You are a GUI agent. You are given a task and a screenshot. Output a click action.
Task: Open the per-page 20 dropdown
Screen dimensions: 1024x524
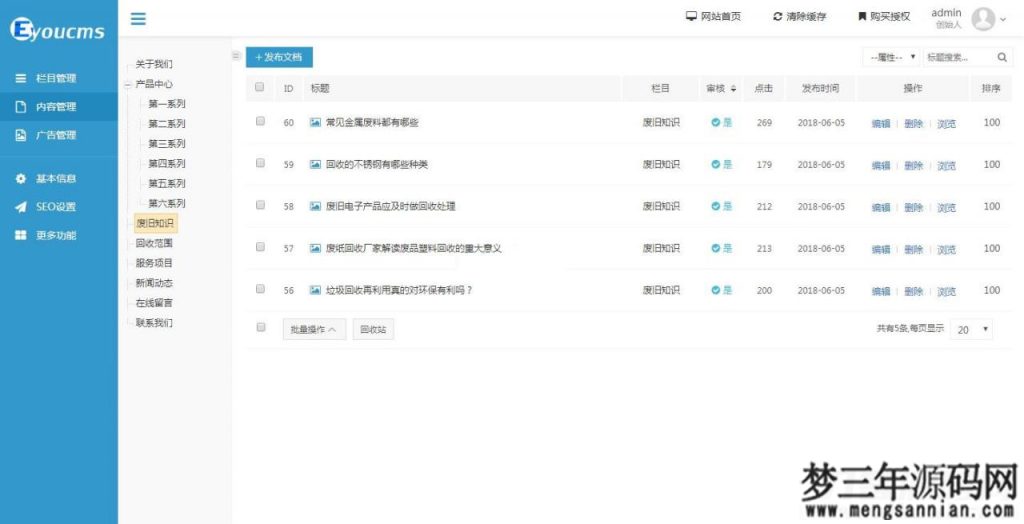(x=971, y=330)
